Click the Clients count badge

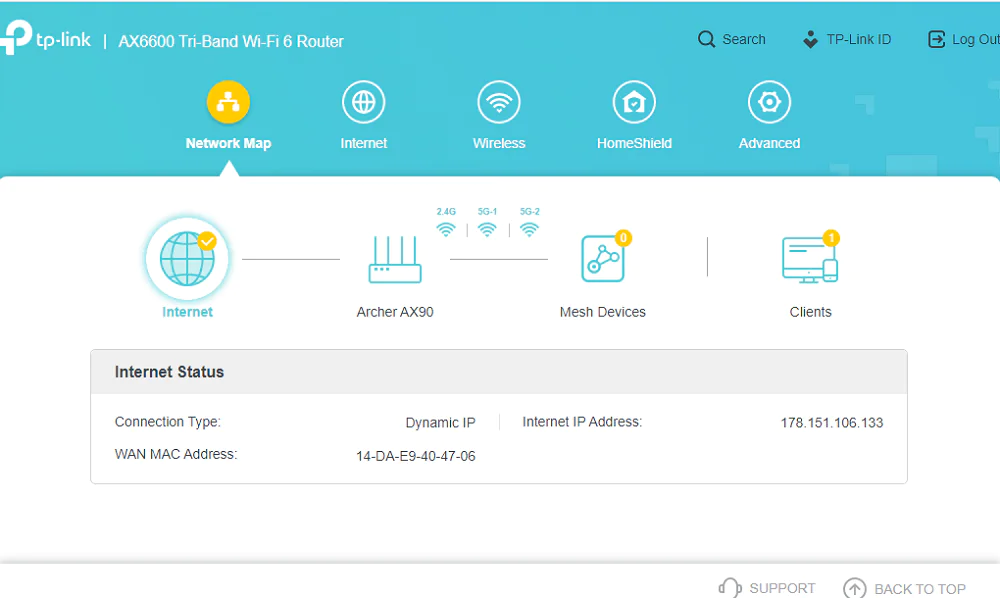click(831, 238)
